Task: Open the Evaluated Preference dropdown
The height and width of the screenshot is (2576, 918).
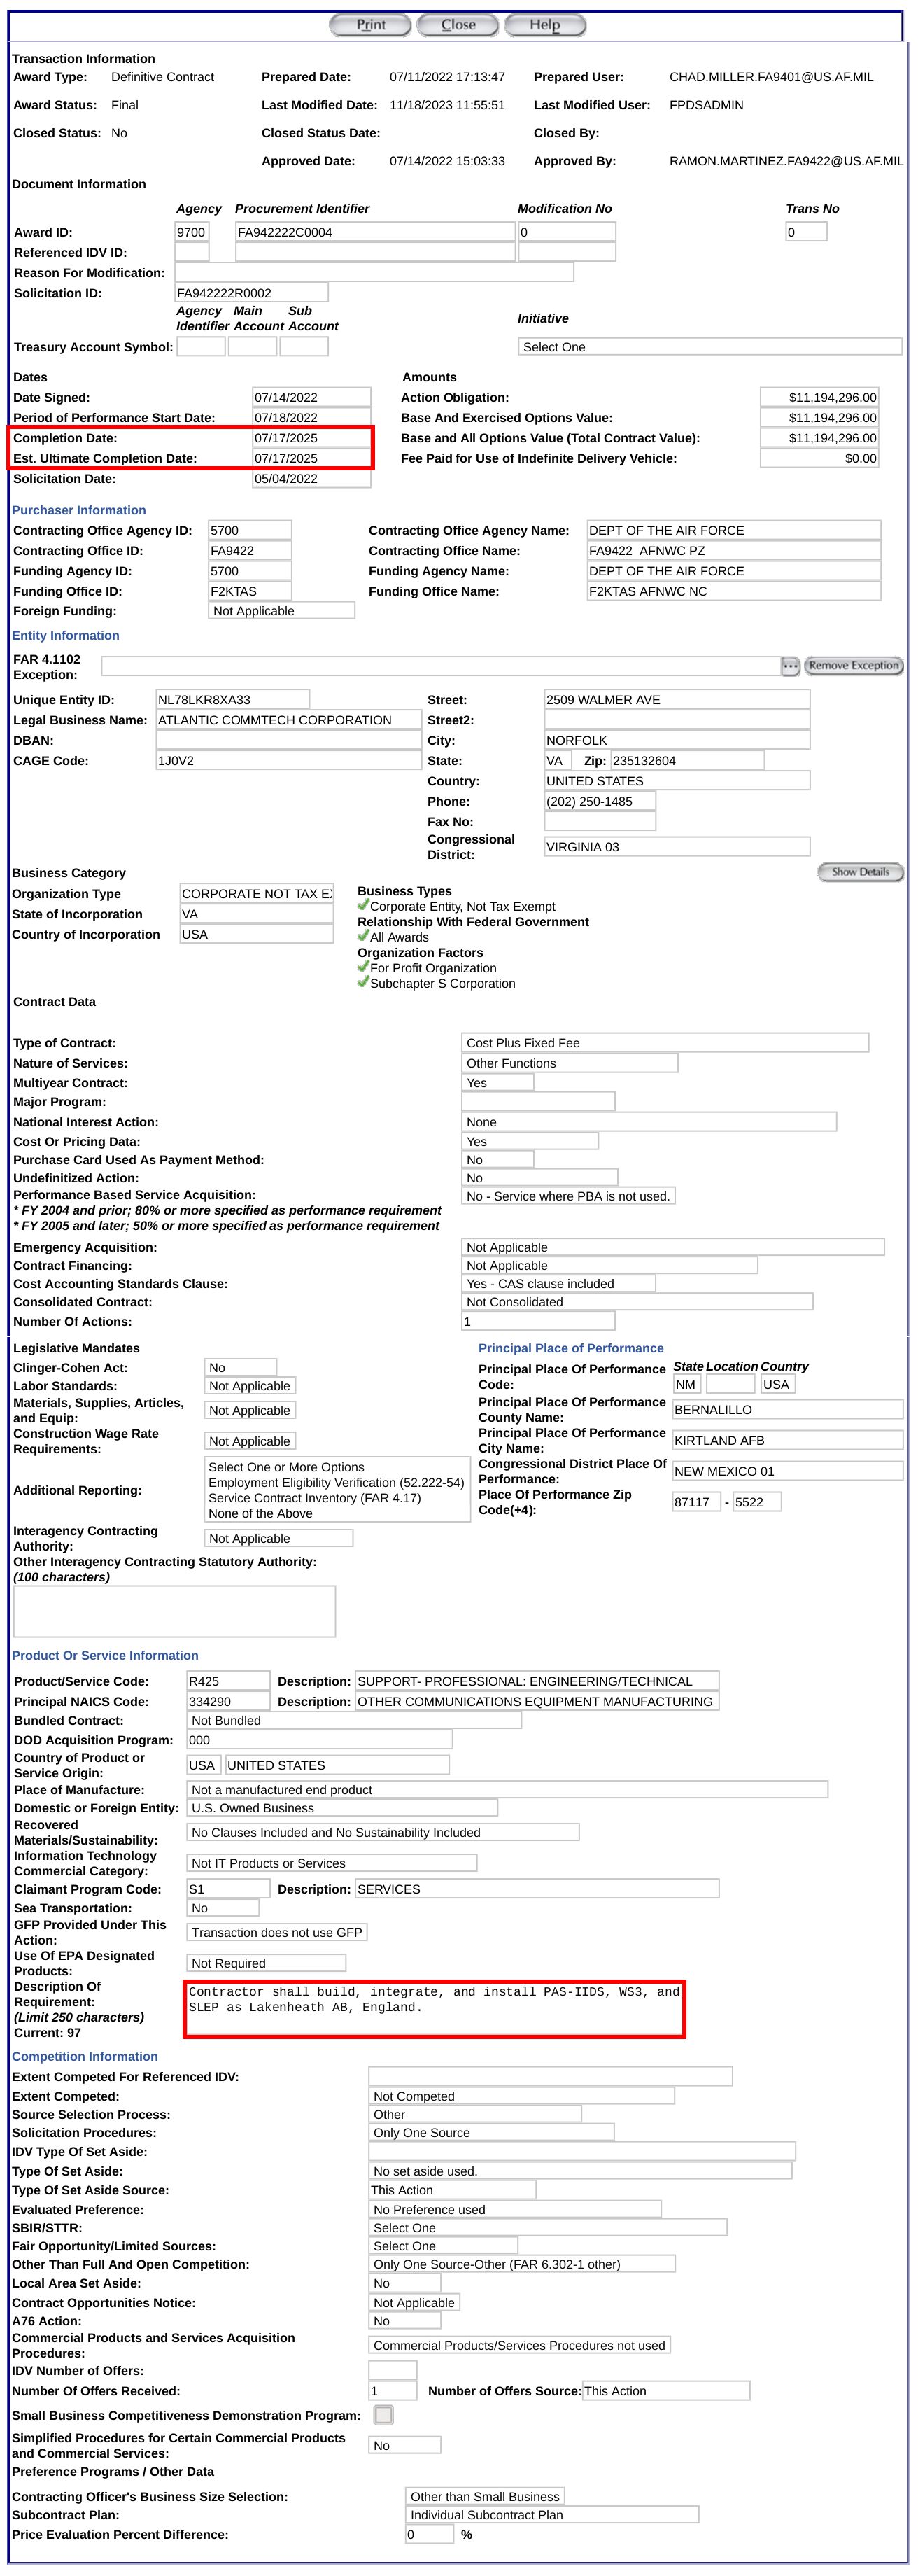Action: (515, 2210)
